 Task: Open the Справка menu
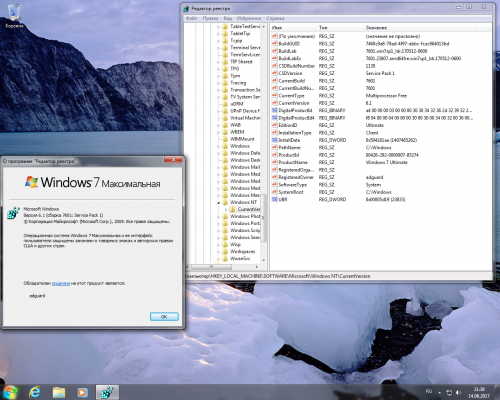[x=275, y=18]
